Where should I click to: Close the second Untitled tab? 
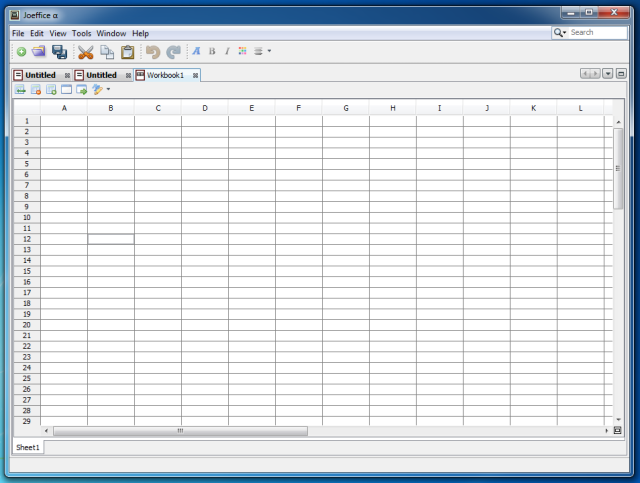click(128, 76)
